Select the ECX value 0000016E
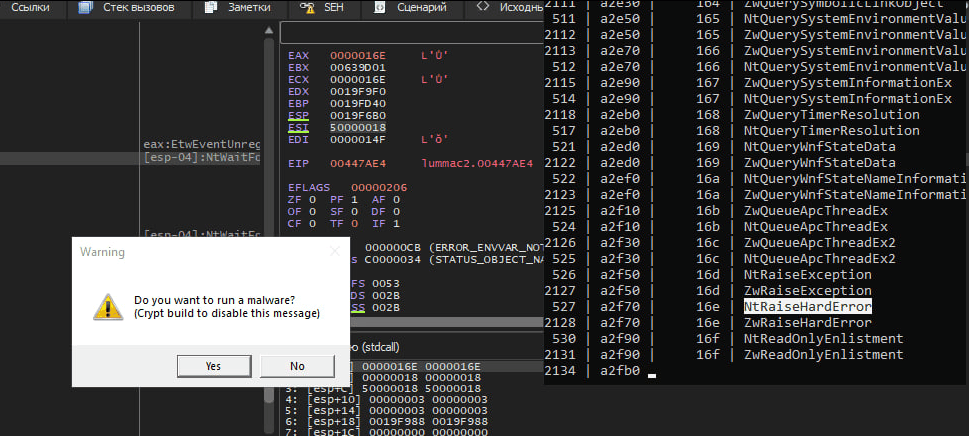The width and height of the screenshot is (969, 436). pos(358,80)
